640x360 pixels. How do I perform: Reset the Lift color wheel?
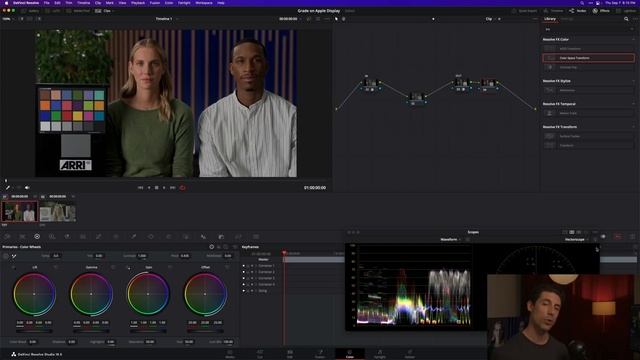click(x=56, y=267)
